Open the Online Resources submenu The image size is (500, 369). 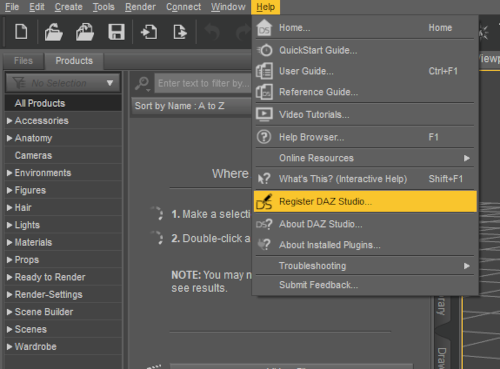pos(365,158)
